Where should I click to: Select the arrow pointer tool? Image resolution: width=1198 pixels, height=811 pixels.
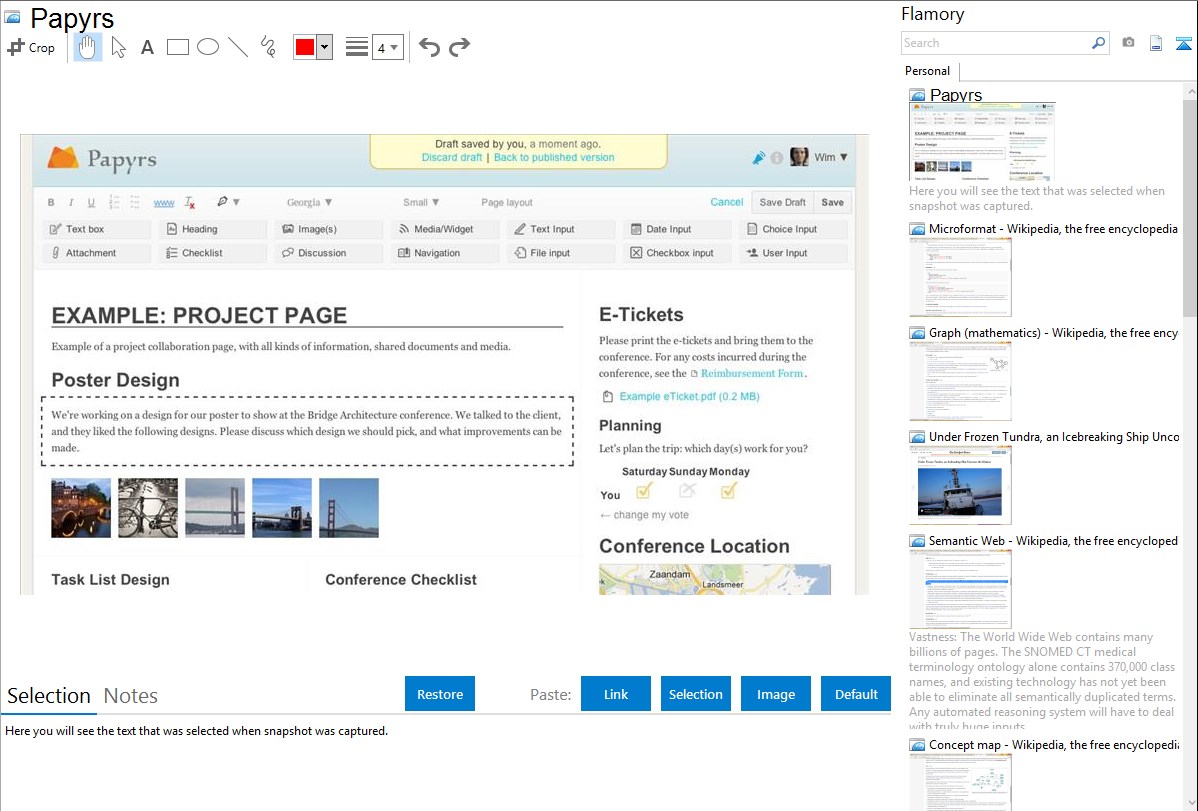(118, 47)
